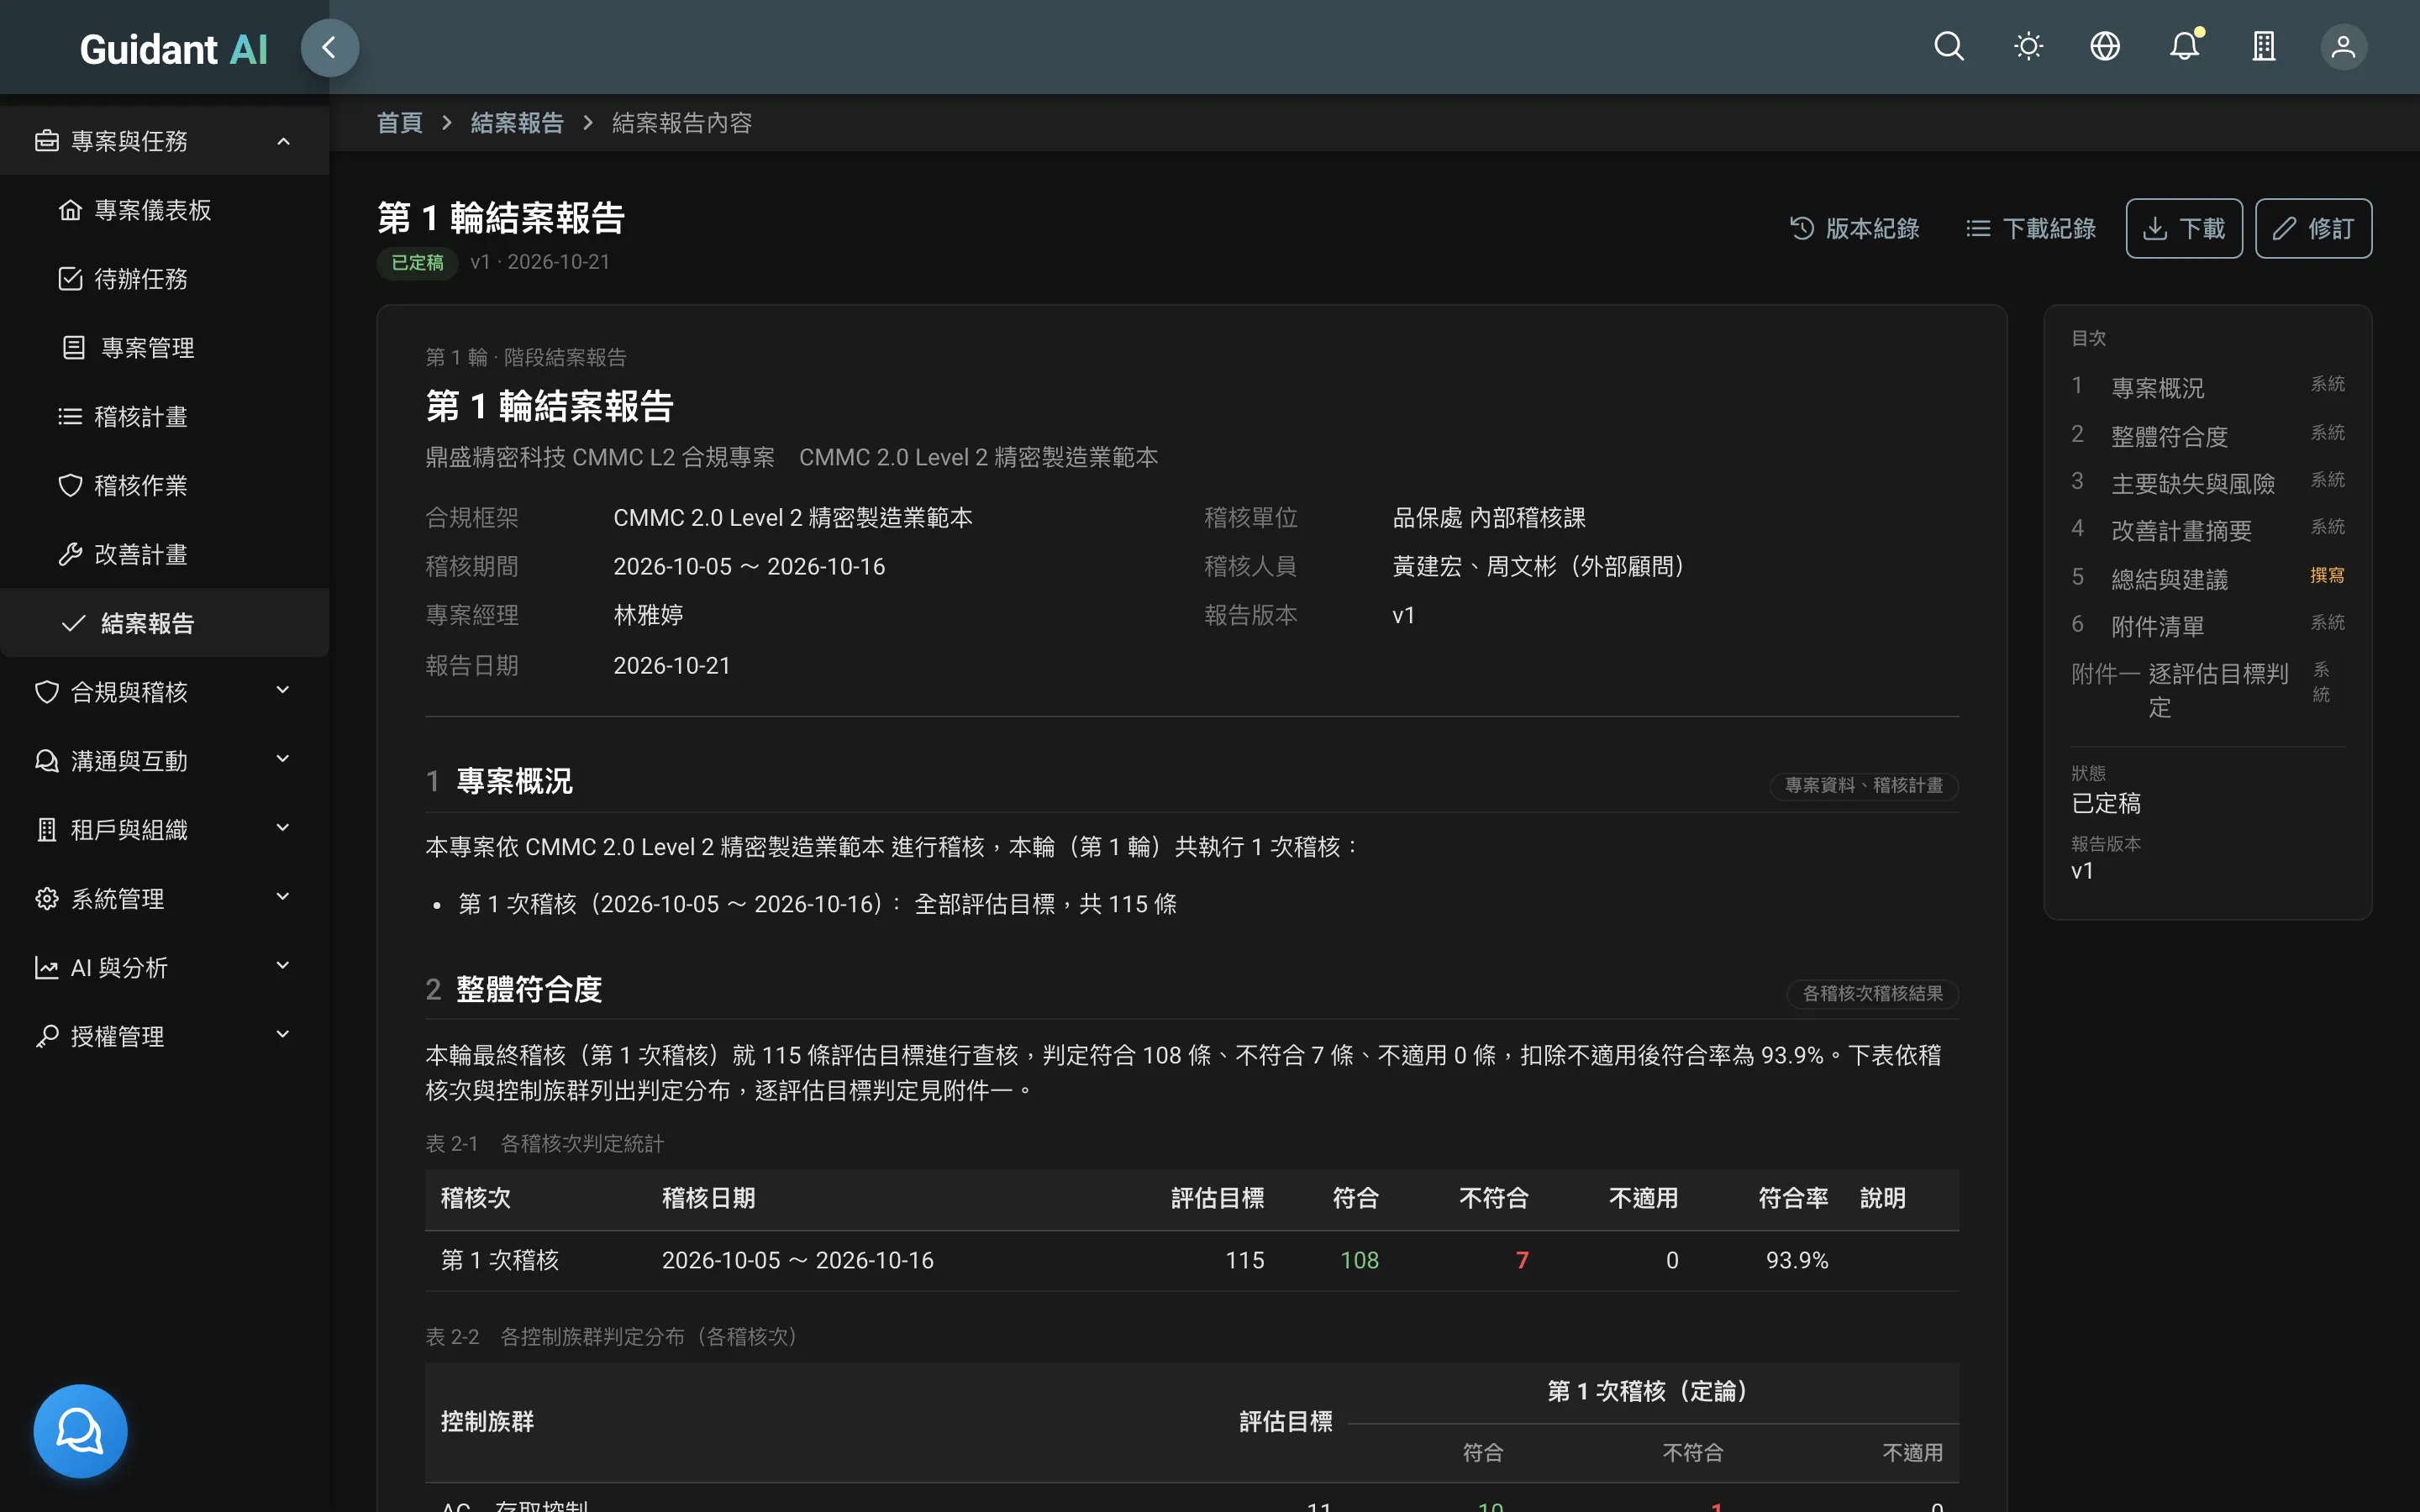Click the wrench icon beside 改善計畫

(x=70, y=555)
